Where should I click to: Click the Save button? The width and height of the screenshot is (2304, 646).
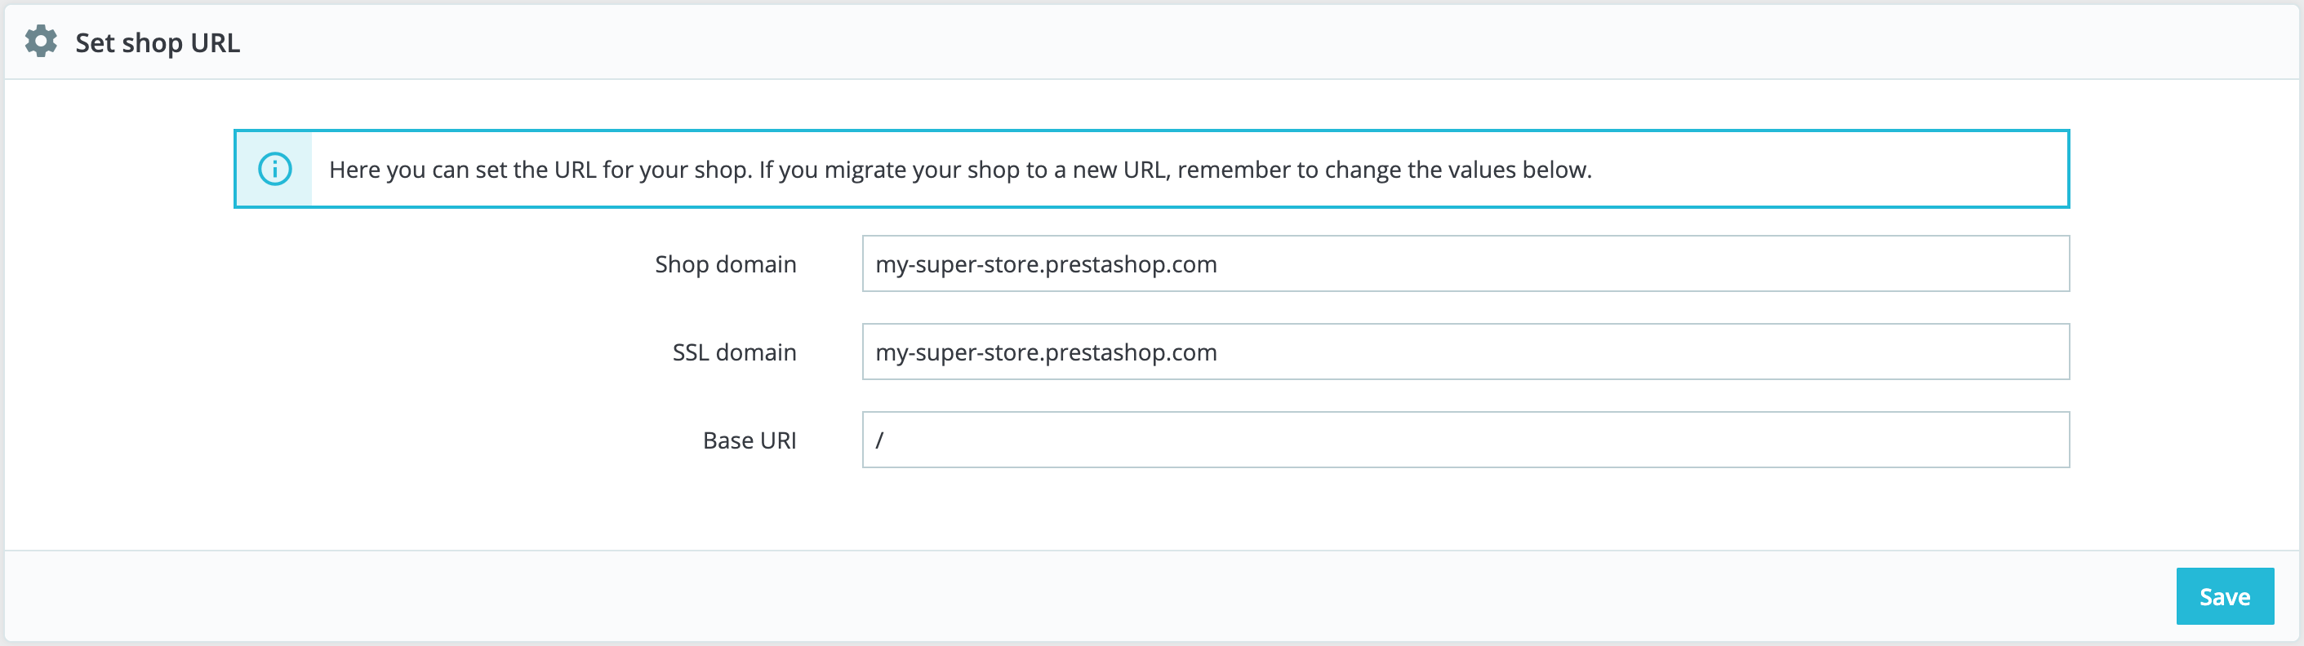pos(2224,596)
